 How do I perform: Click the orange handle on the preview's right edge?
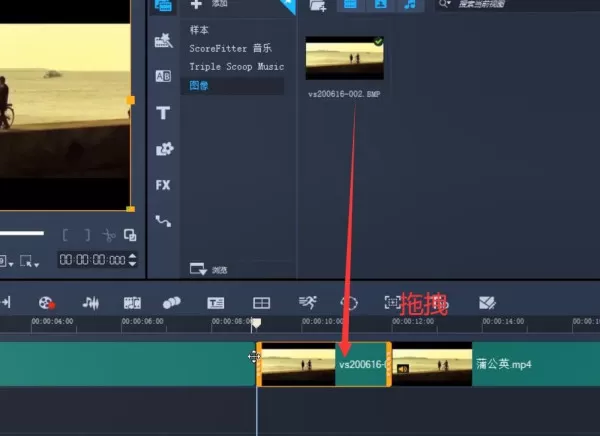[x=130, y=100]
